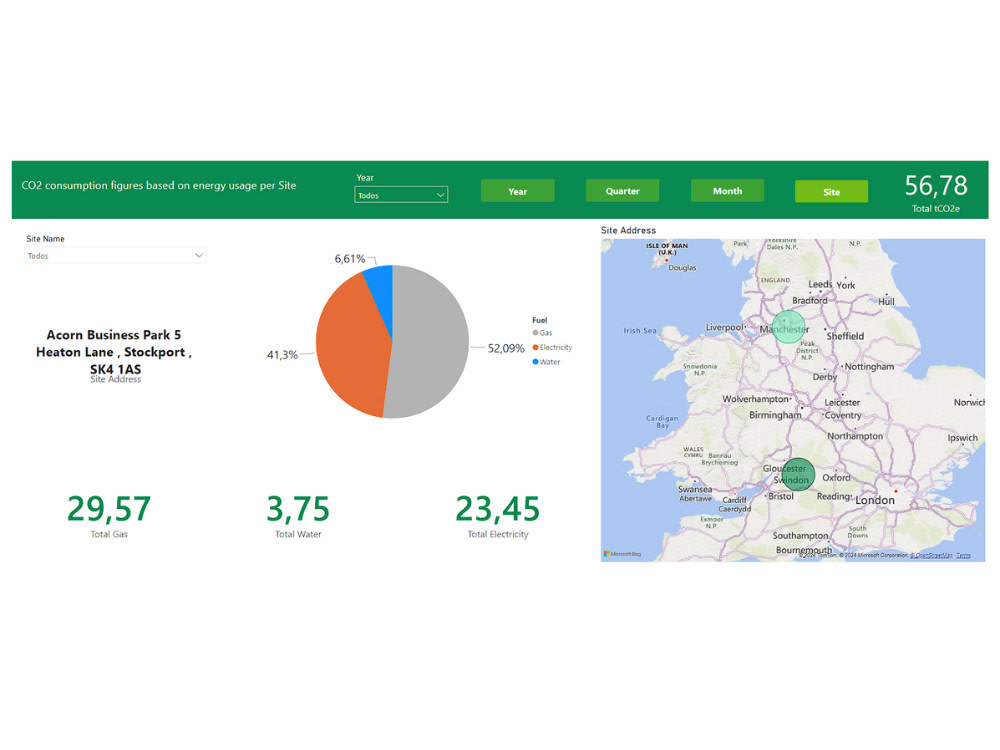The width and height of the screenshot is (1000, 750).
Task: Click the Microsoft Bing logo on map
Action: click(622, 551)
